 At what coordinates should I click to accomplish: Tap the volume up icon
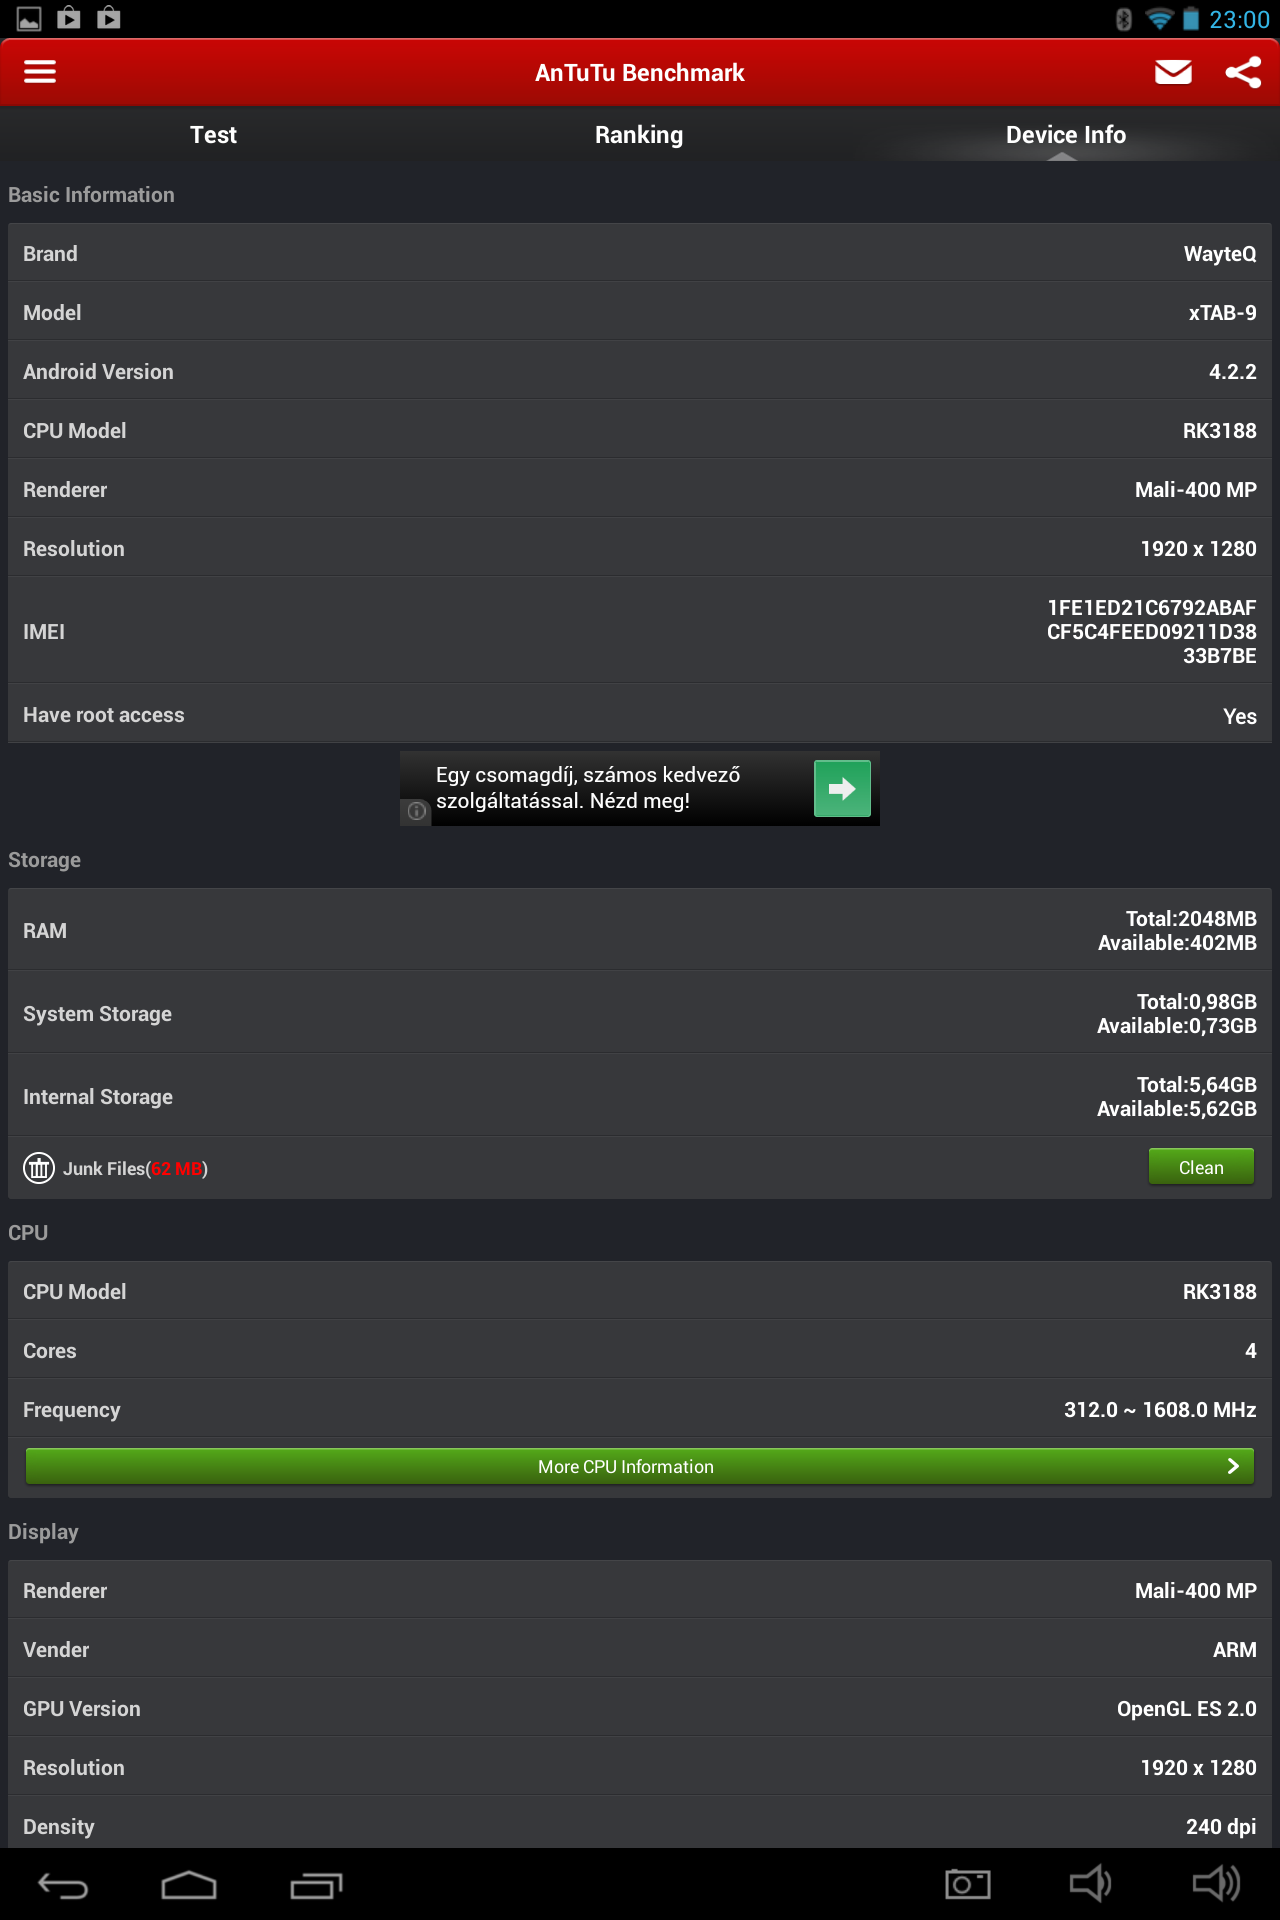tap(1216, 1885)
